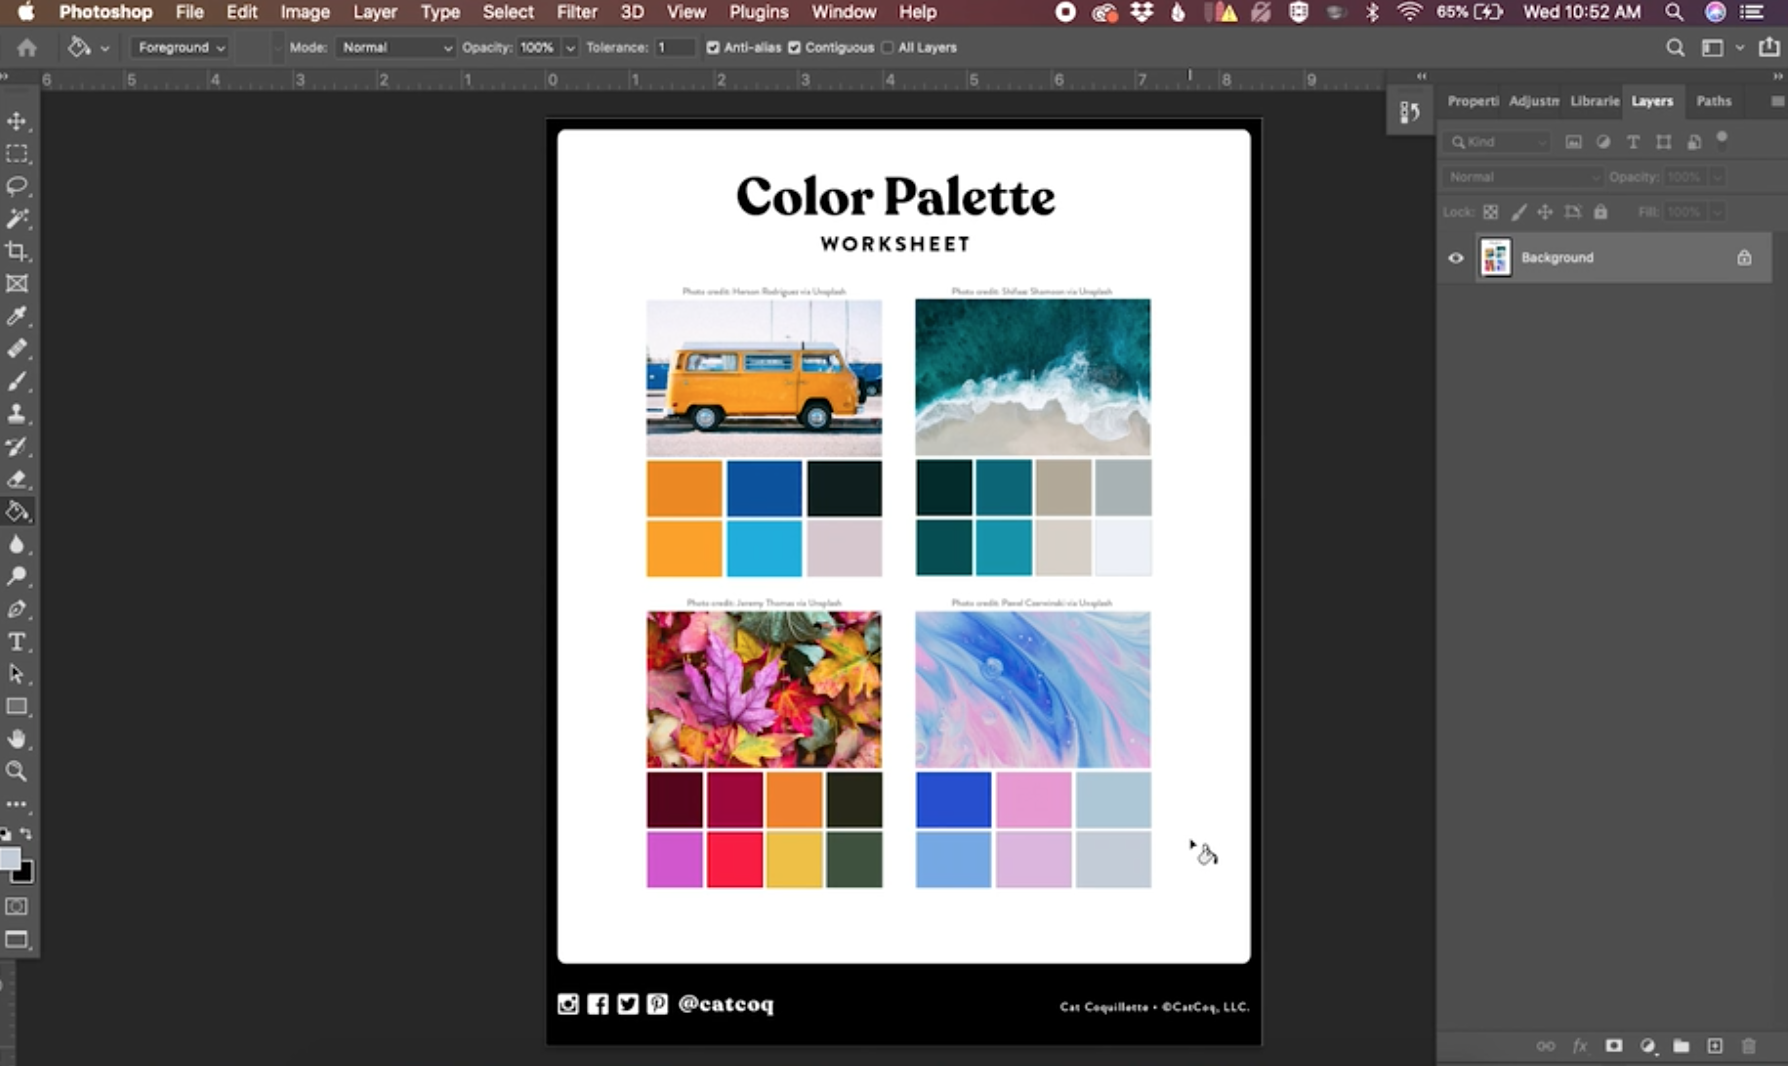Choose the Eyedropper tool
The height and width of the screenshot is (1066, 1788).
(17, 317)
